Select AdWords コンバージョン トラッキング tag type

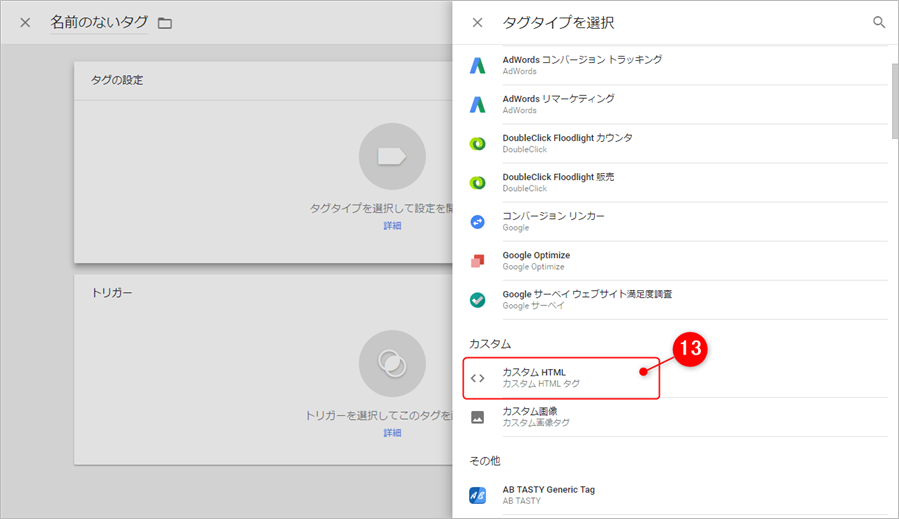678,65
